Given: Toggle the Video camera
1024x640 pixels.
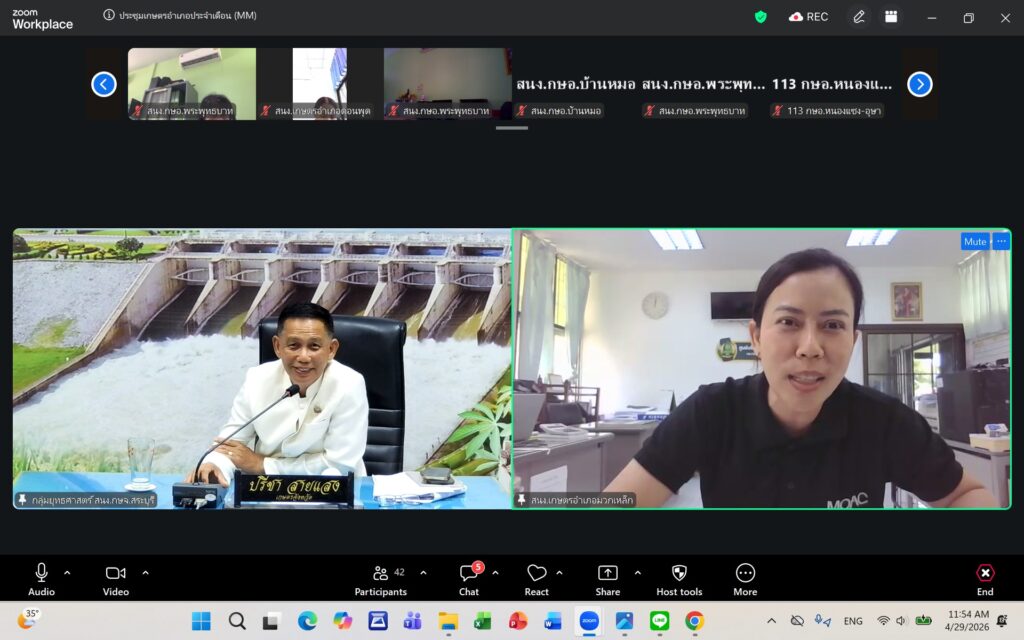Looking at the screenshot, I should tap(116, 579).
